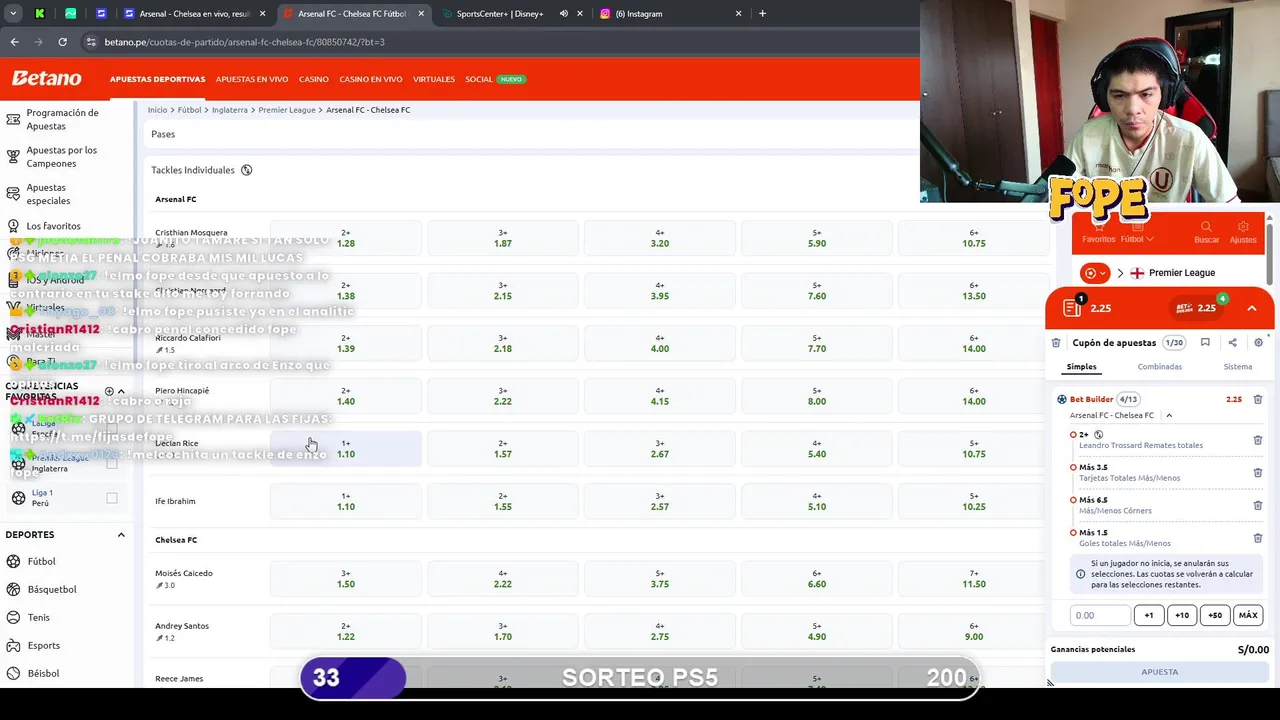Screen dimensions: 1280x720
Task: Click the Betano logo
Action: pos(46,78)
